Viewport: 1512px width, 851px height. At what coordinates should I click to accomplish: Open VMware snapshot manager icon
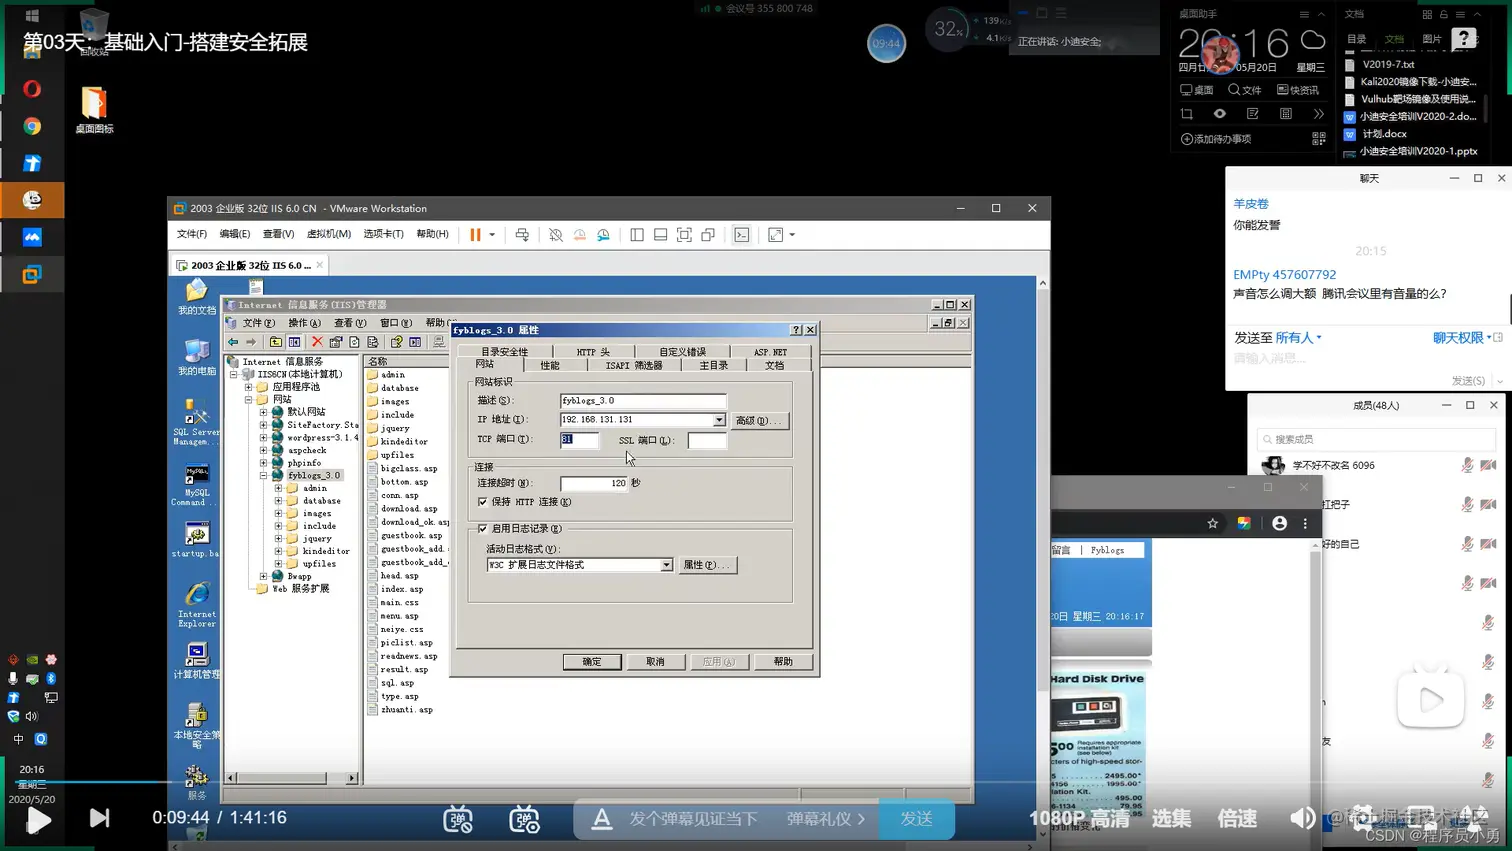pyautogui.click(x=603, y=235)
